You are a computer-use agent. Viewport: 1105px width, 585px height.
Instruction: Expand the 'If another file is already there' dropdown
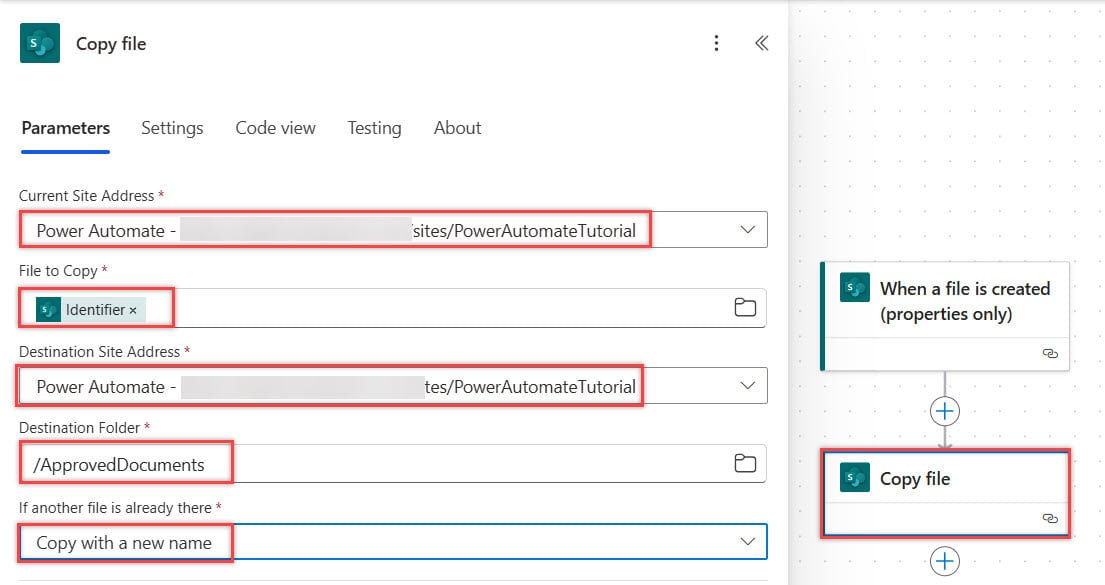(748, 541)
